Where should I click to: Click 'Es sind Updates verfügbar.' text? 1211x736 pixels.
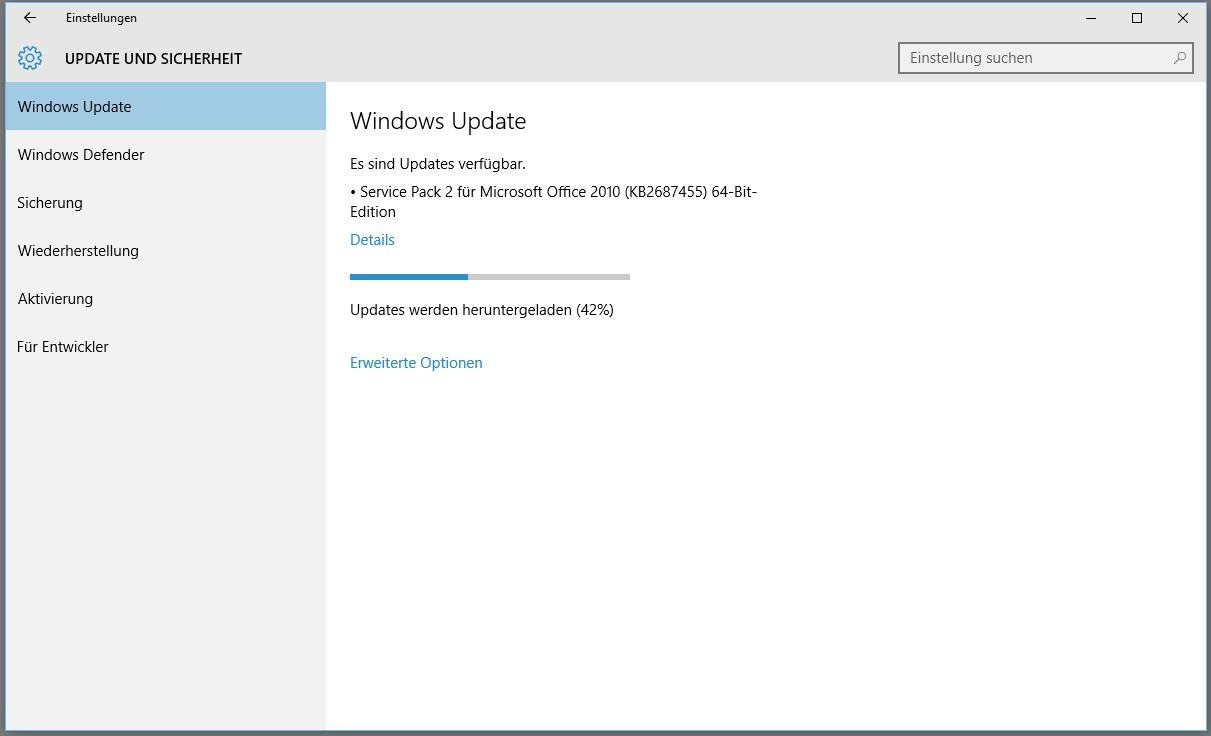[438, 164]
